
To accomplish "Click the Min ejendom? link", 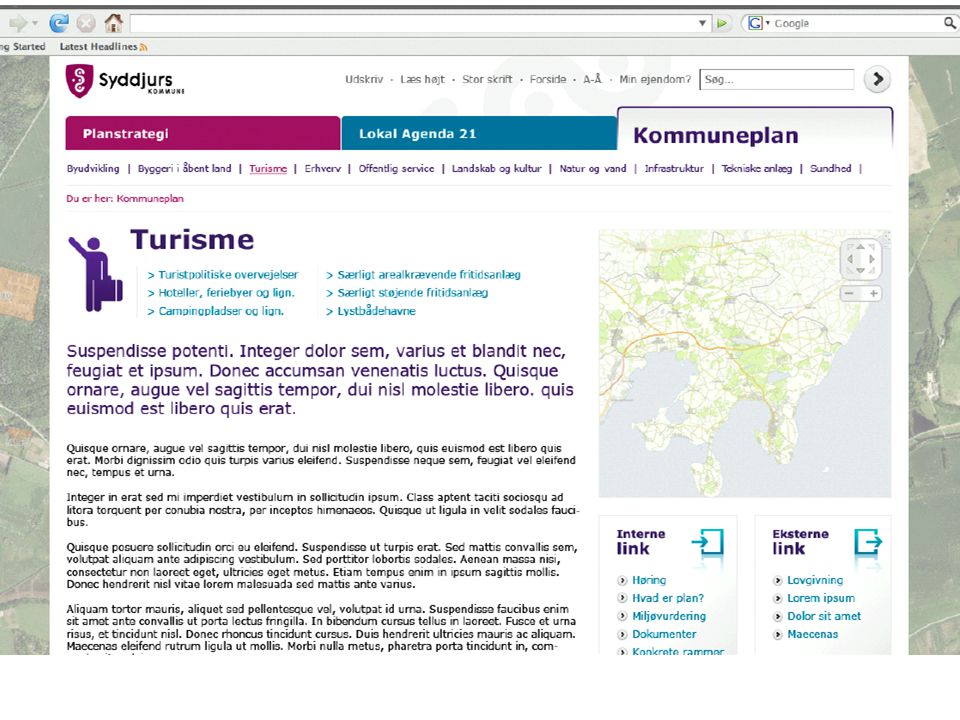I will [654, 79].
